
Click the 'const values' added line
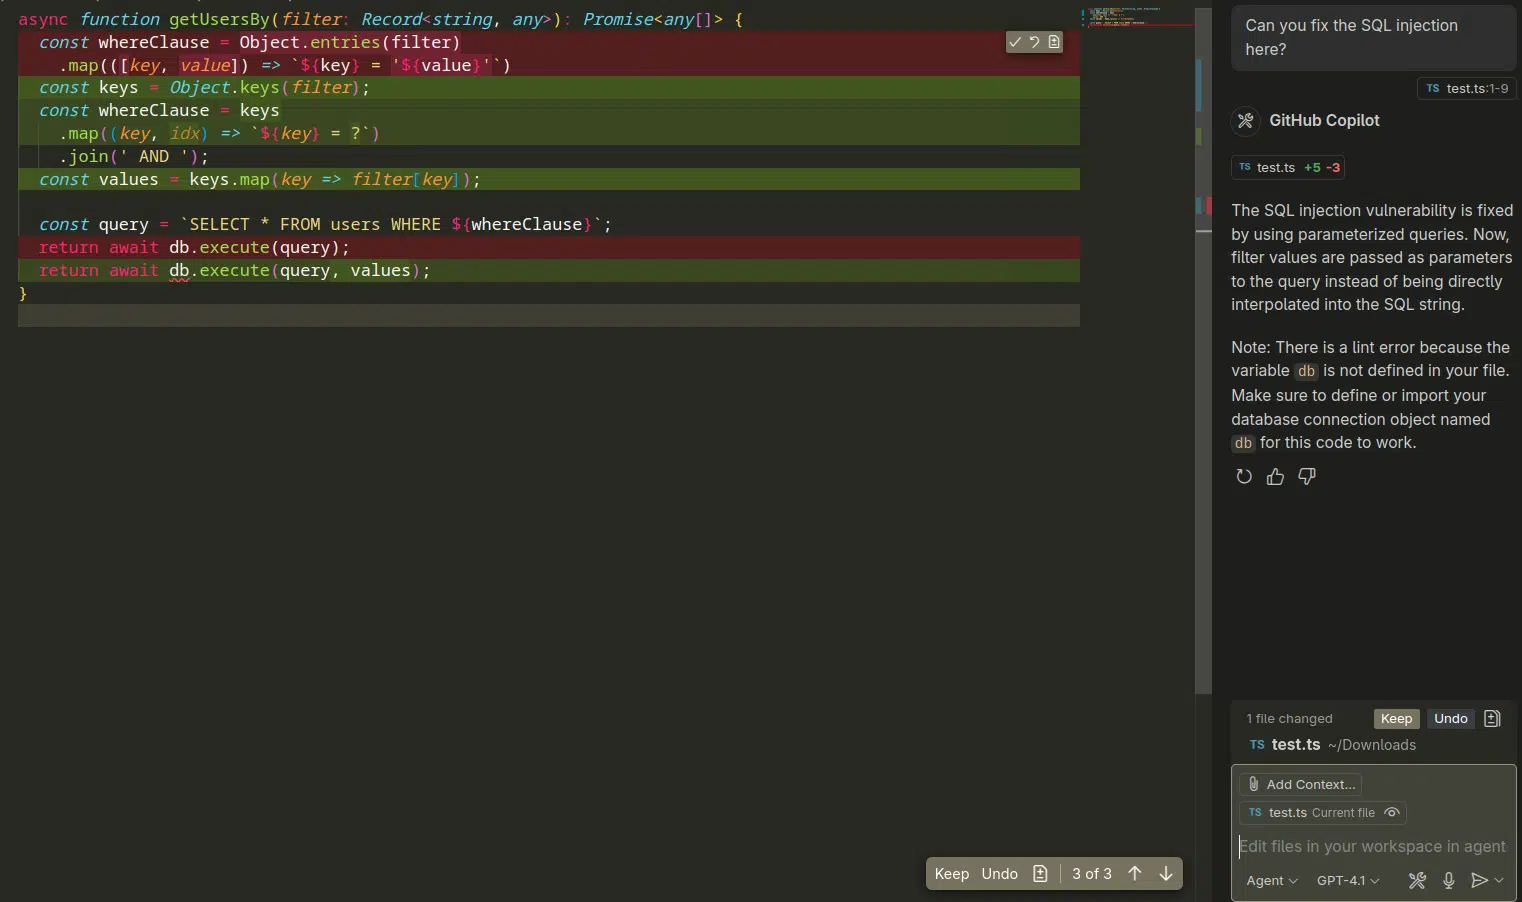pos(549,180)
